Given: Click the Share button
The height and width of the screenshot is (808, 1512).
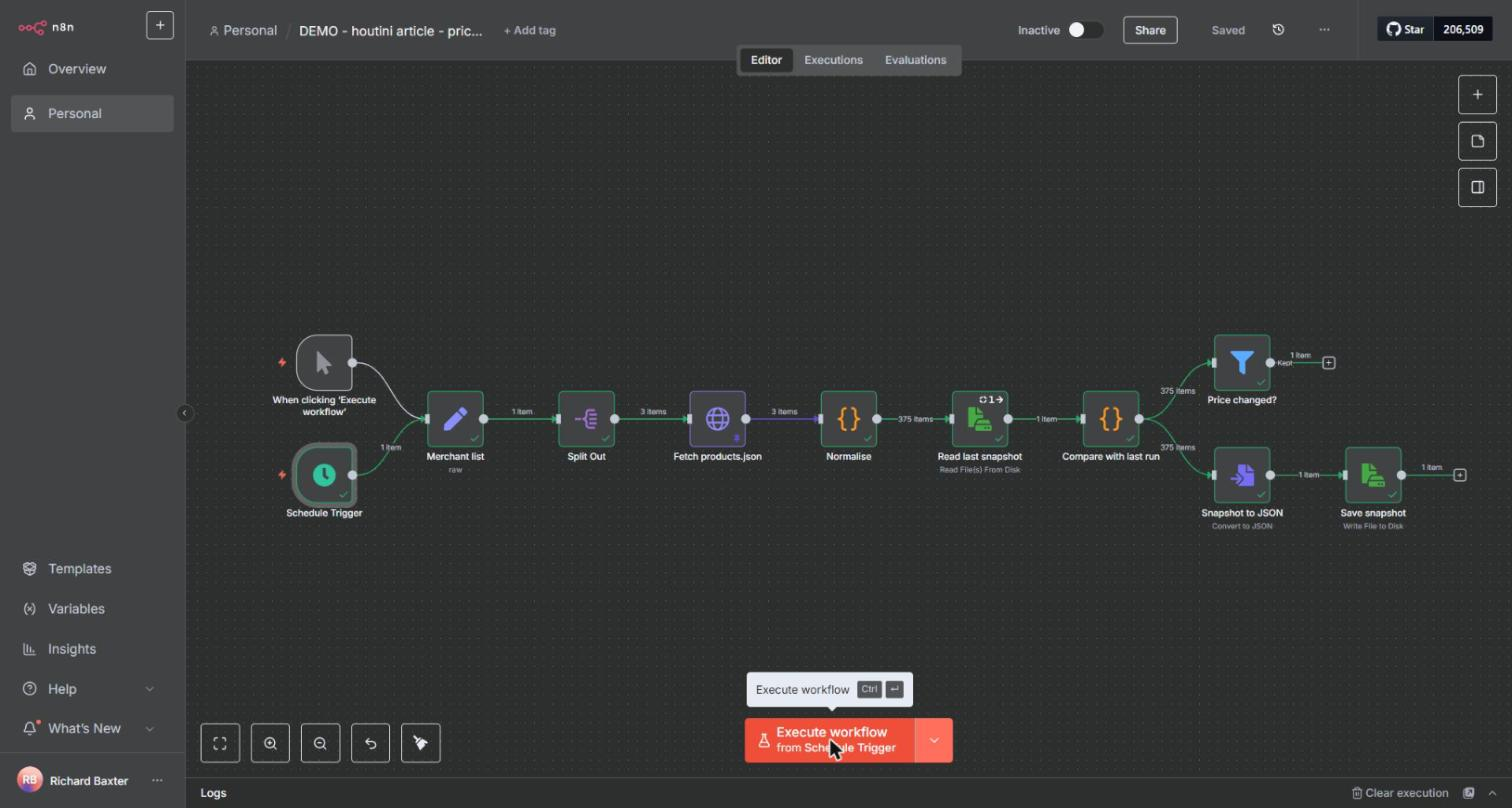Looking at the screenshot, I should [x=1150, y=30].
